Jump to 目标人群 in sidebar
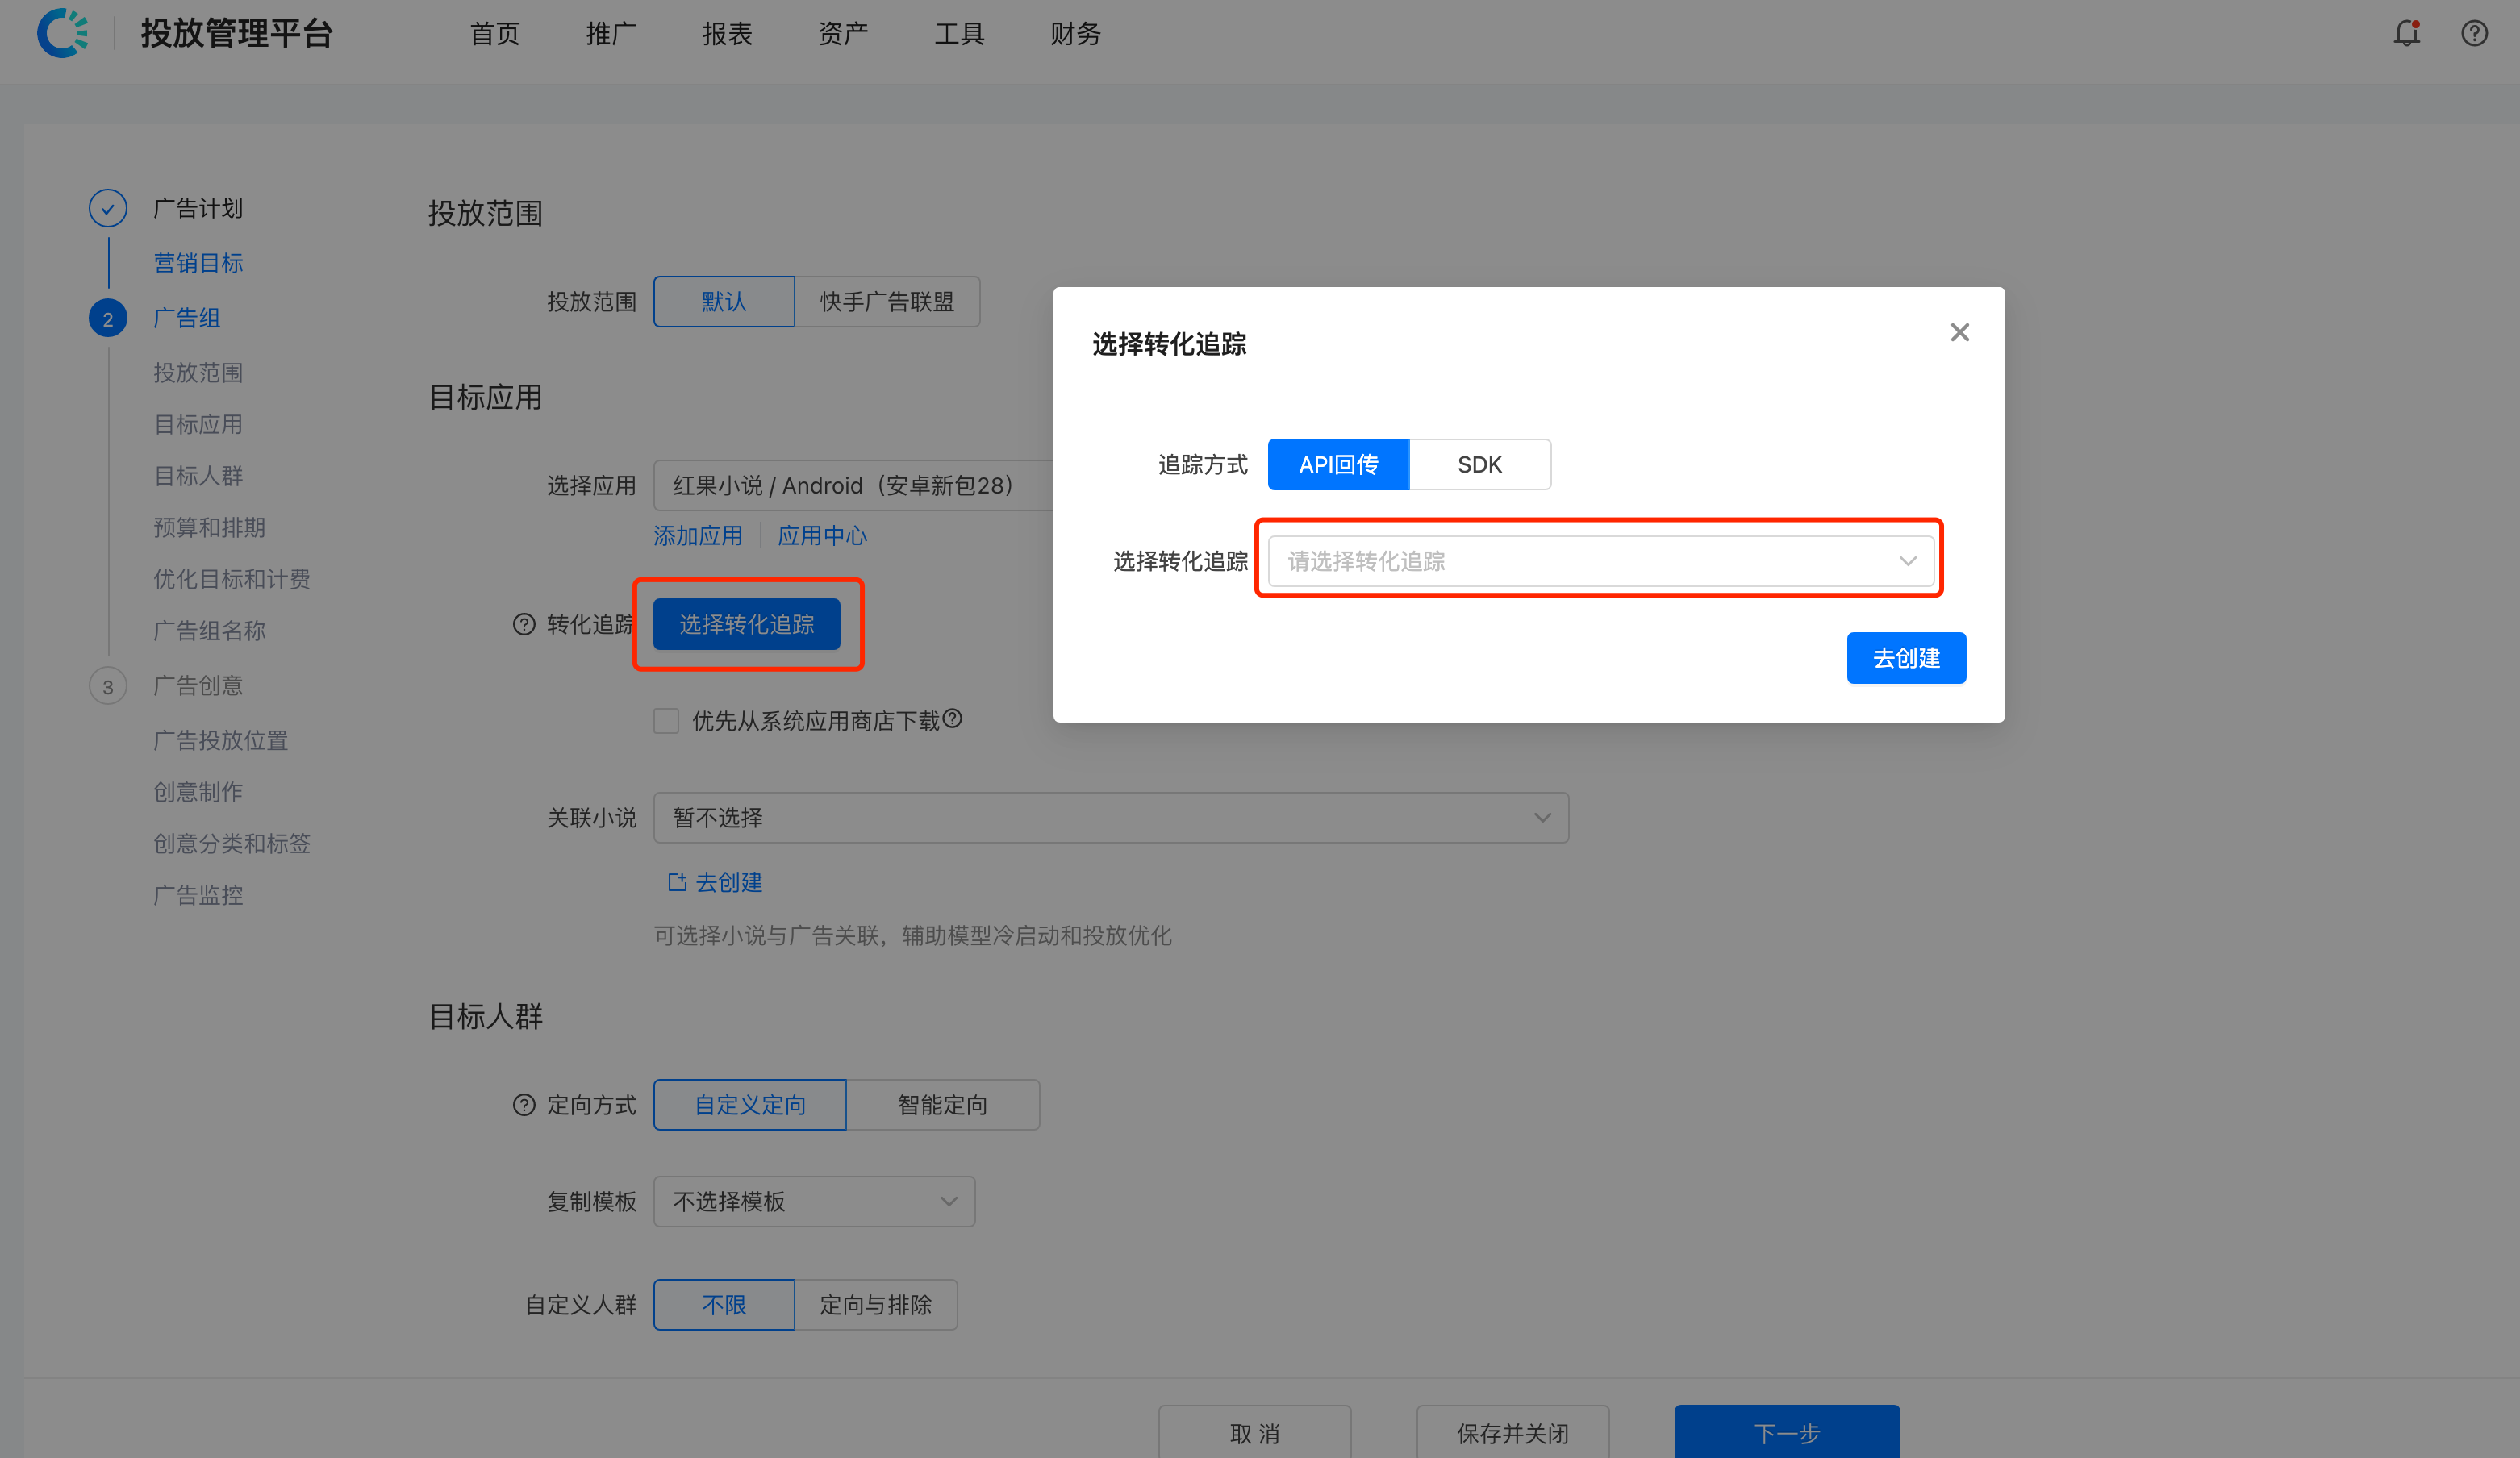This screenshot has width=2520, height=1458. click(x=198, y=476)
